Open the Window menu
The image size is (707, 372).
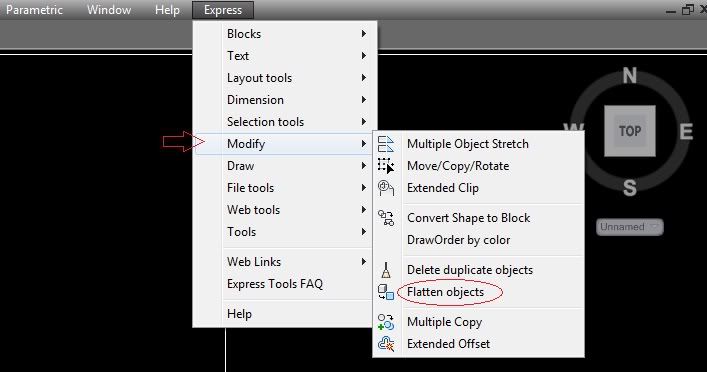coord(109,10)
